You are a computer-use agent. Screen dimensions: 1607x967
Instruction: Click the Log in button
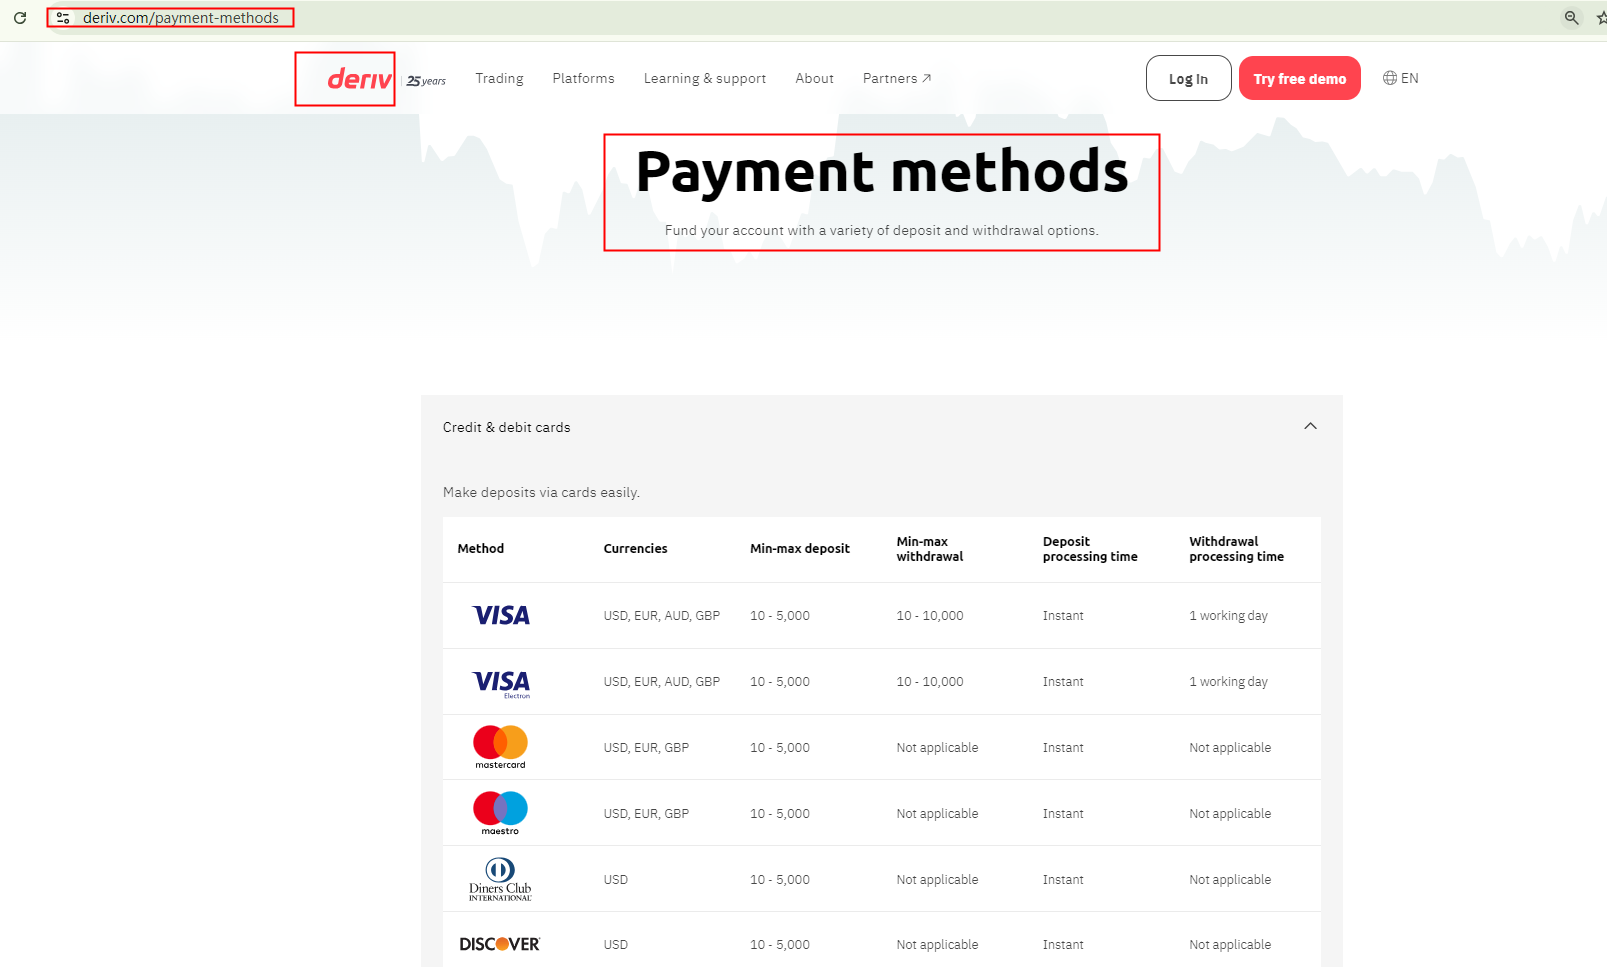[1188, 78]
